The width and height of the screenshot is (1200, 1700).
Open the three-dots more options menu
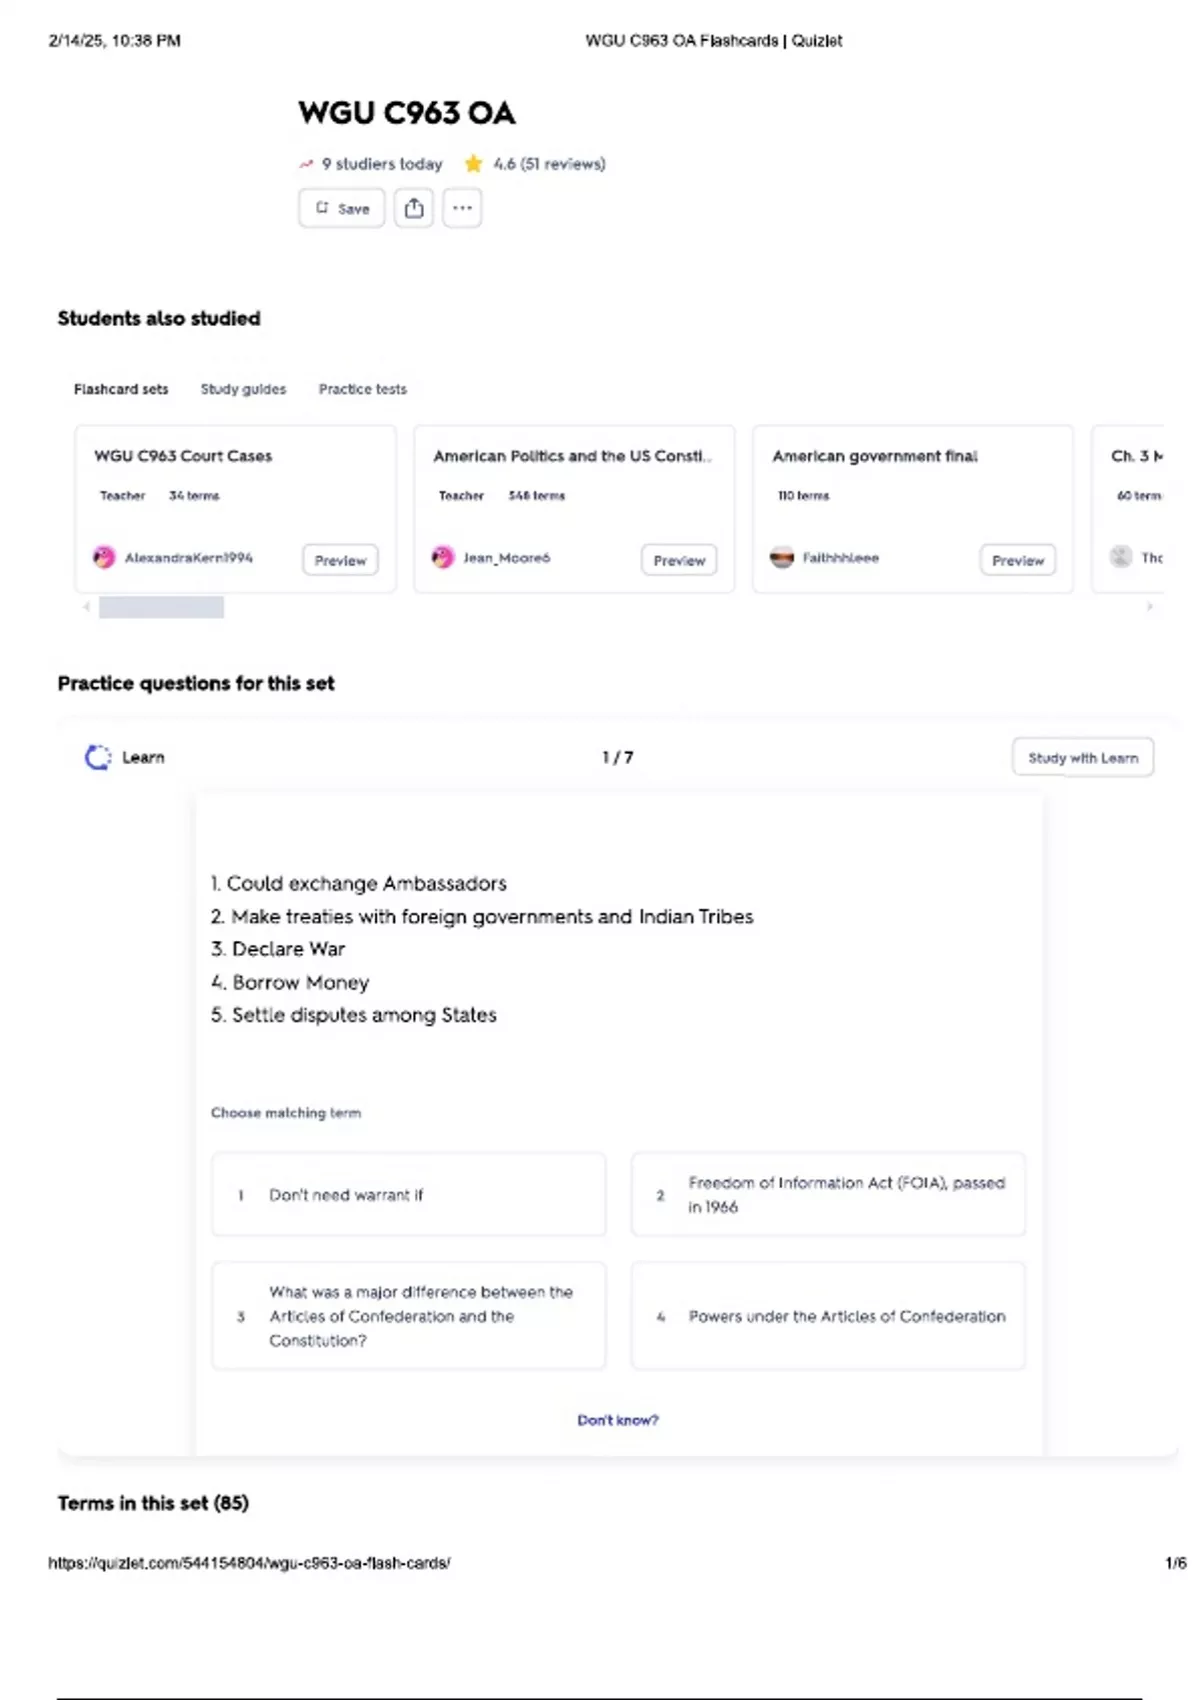pyautogui.click(x=462, y=208)
